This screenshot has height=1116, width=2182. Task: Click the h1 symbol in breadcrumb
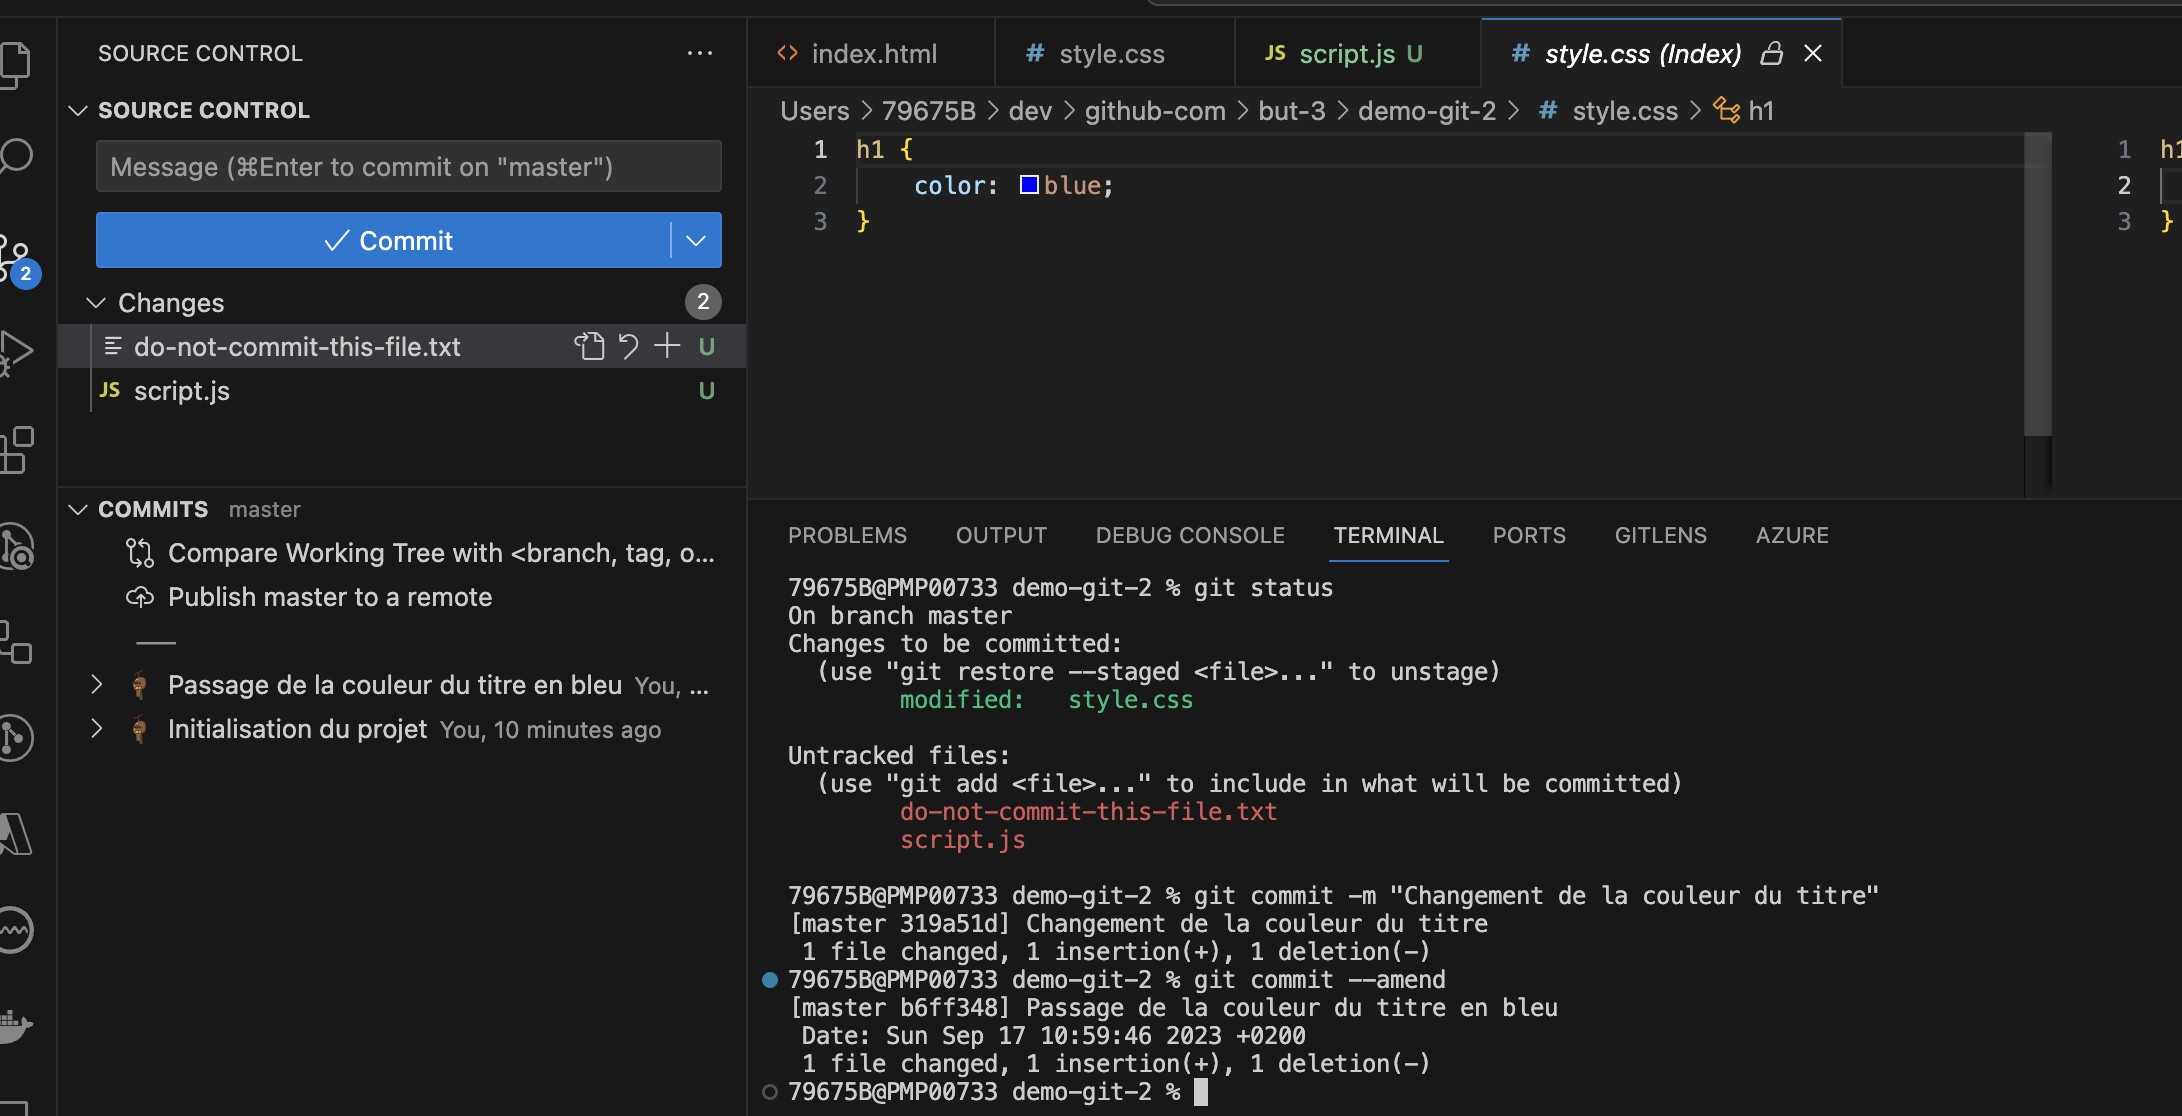(1744, 111)
